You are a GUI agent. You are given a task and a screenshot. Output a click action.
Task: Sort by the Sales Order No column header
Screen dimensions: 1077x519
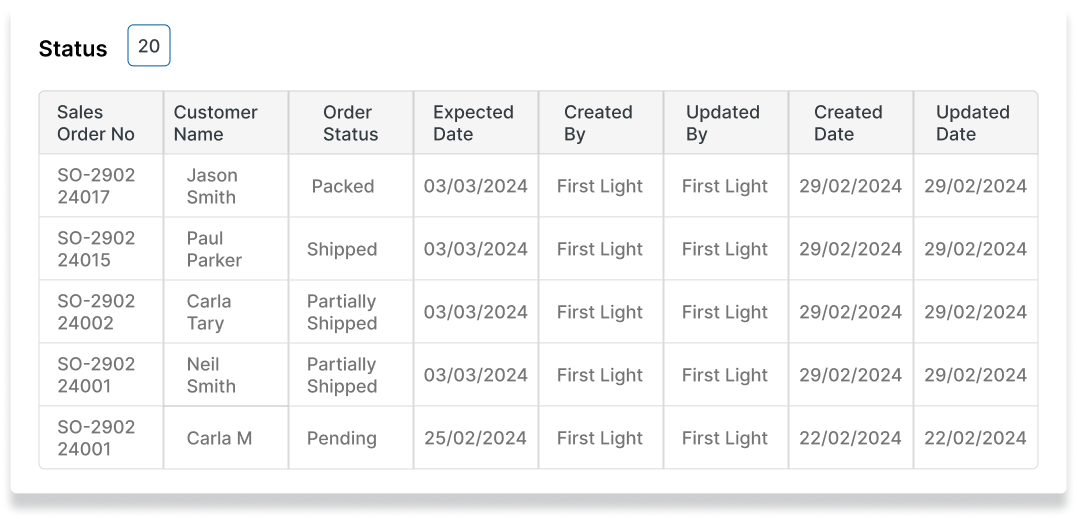coord(96,123)
